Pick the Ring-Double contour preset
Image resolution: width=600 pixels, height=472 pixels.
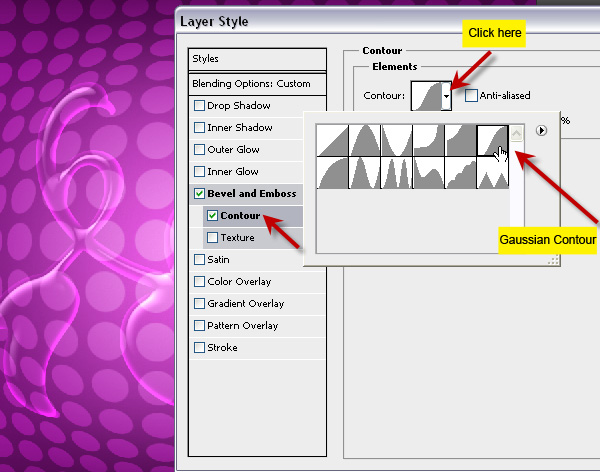click(x=397, y=173)
